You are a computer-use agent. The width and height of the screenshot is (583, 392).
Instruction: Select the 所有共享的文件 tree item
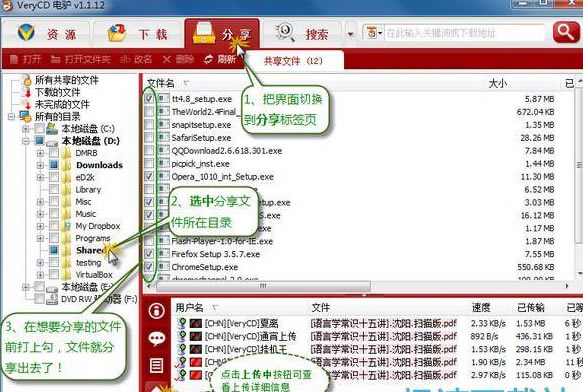point(67,80)
